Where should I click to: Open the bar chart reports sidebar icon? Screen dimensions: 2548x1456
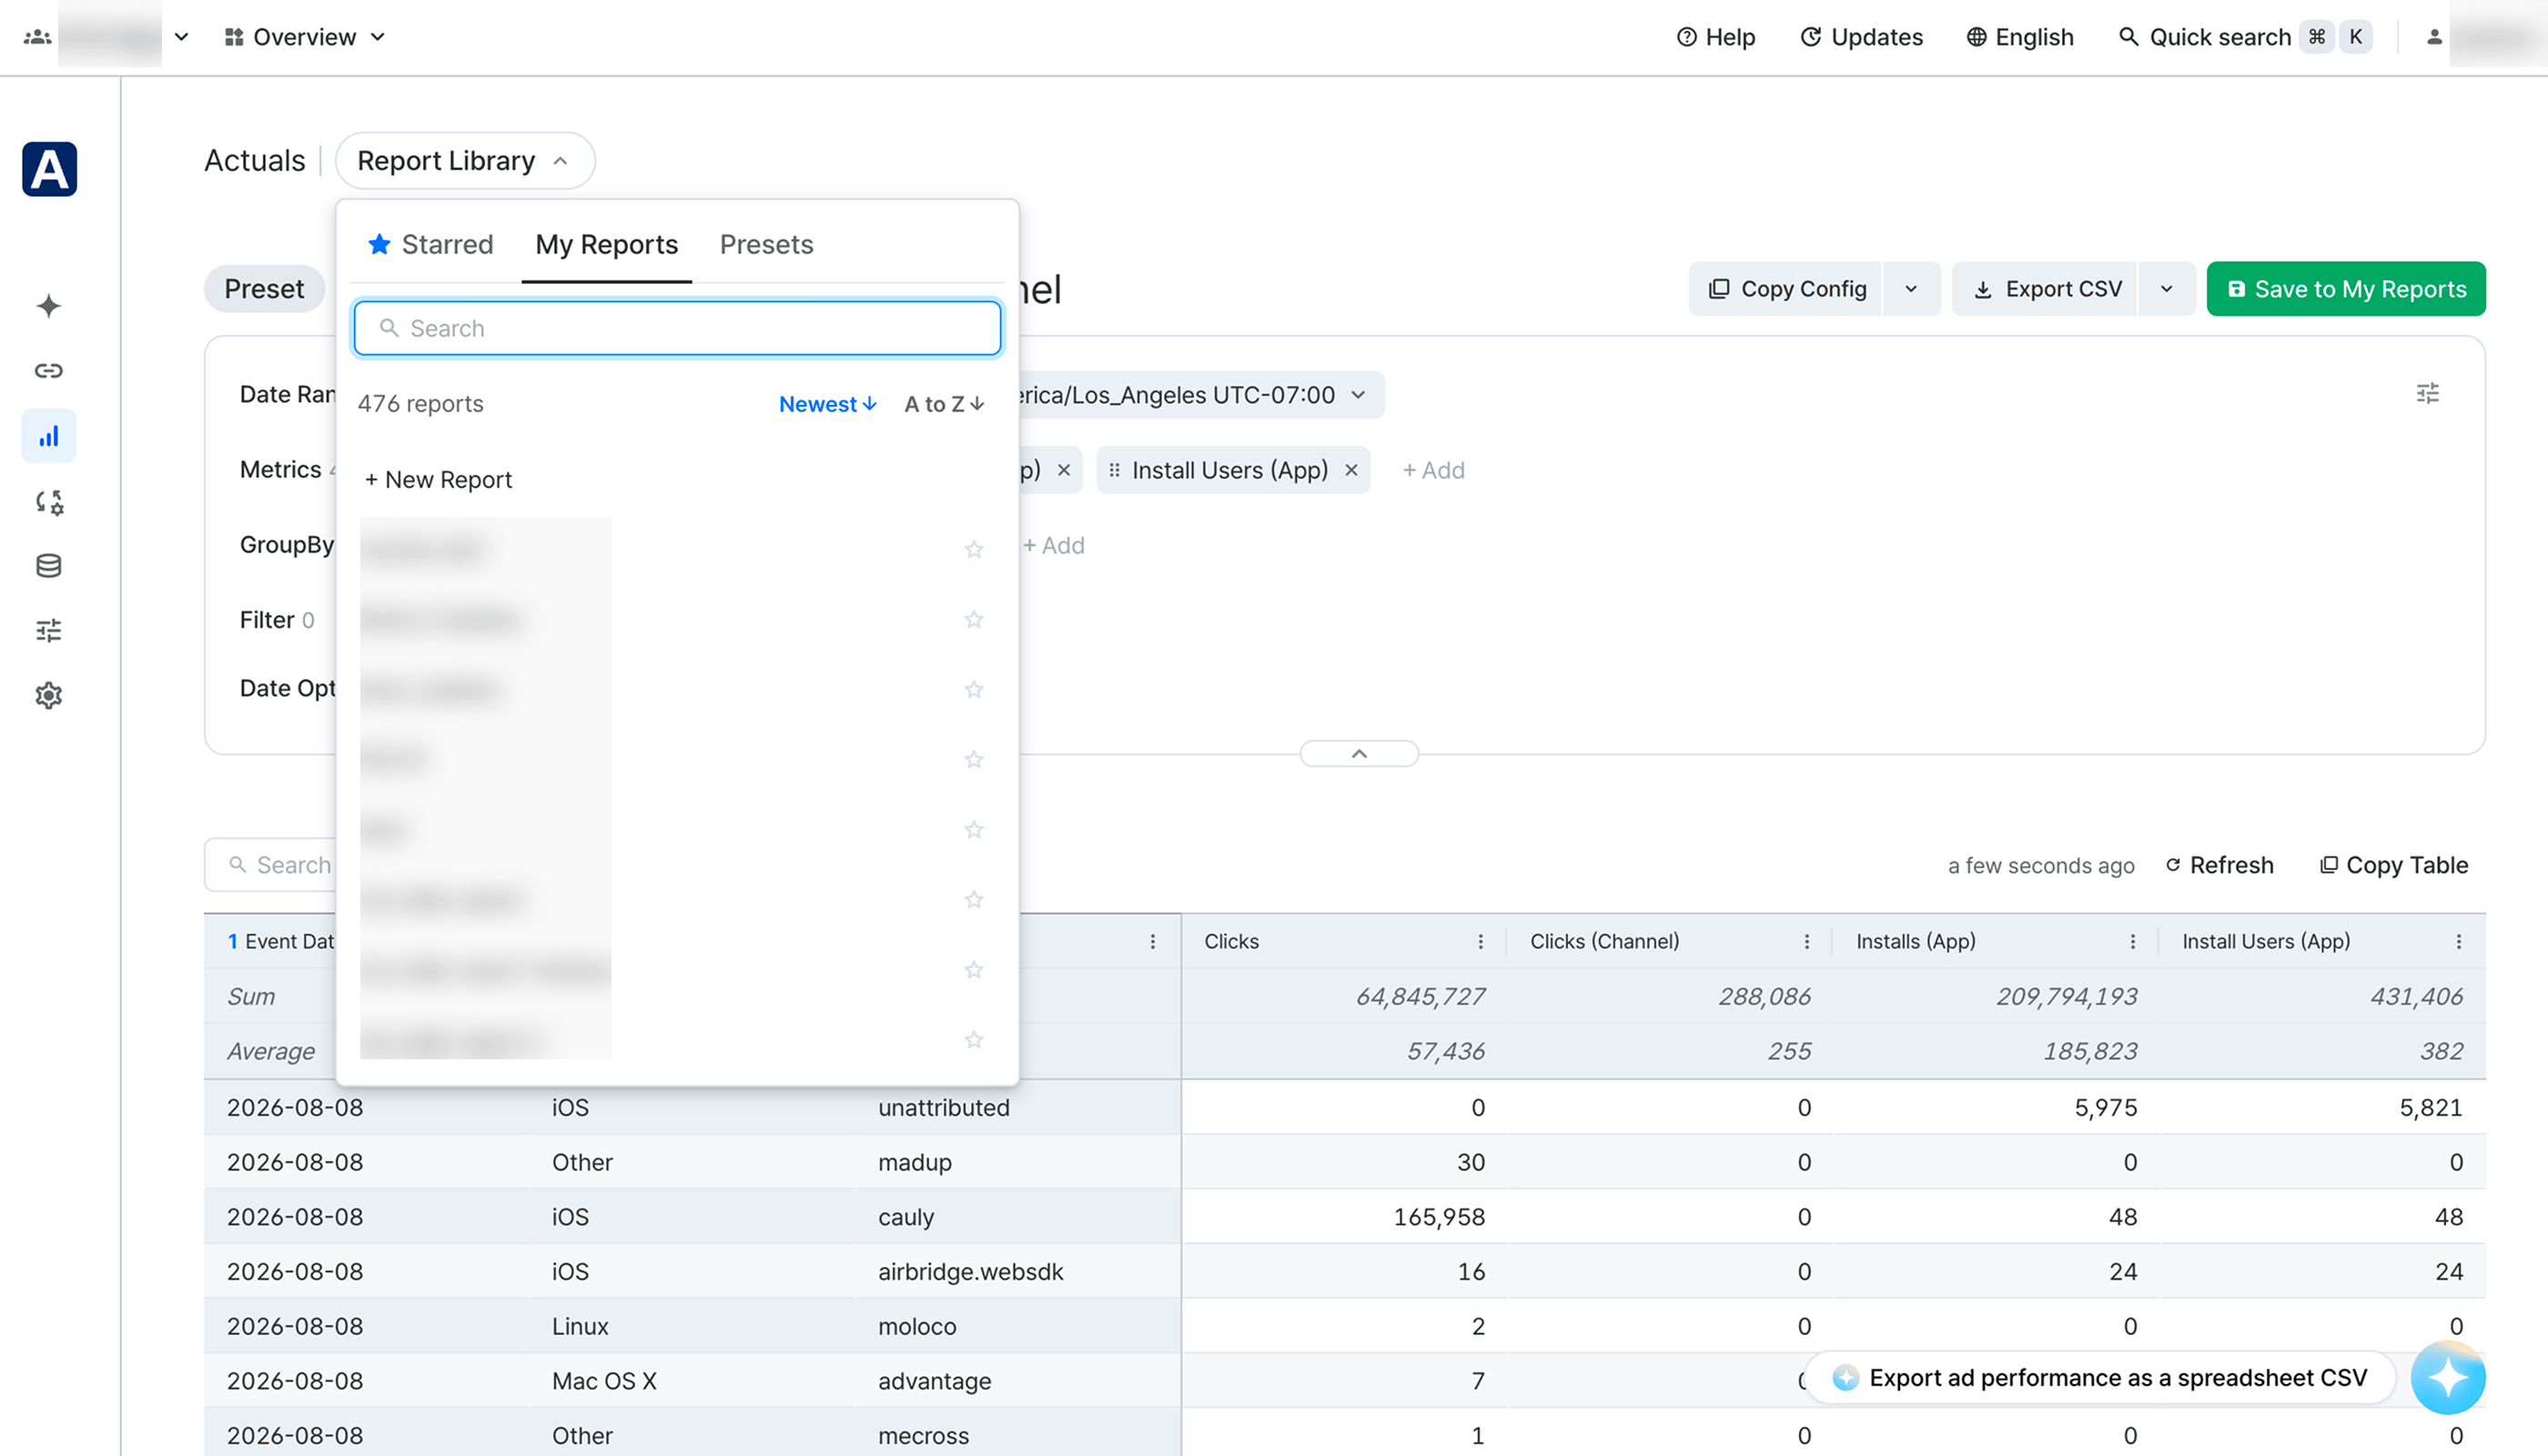point(49,436)
